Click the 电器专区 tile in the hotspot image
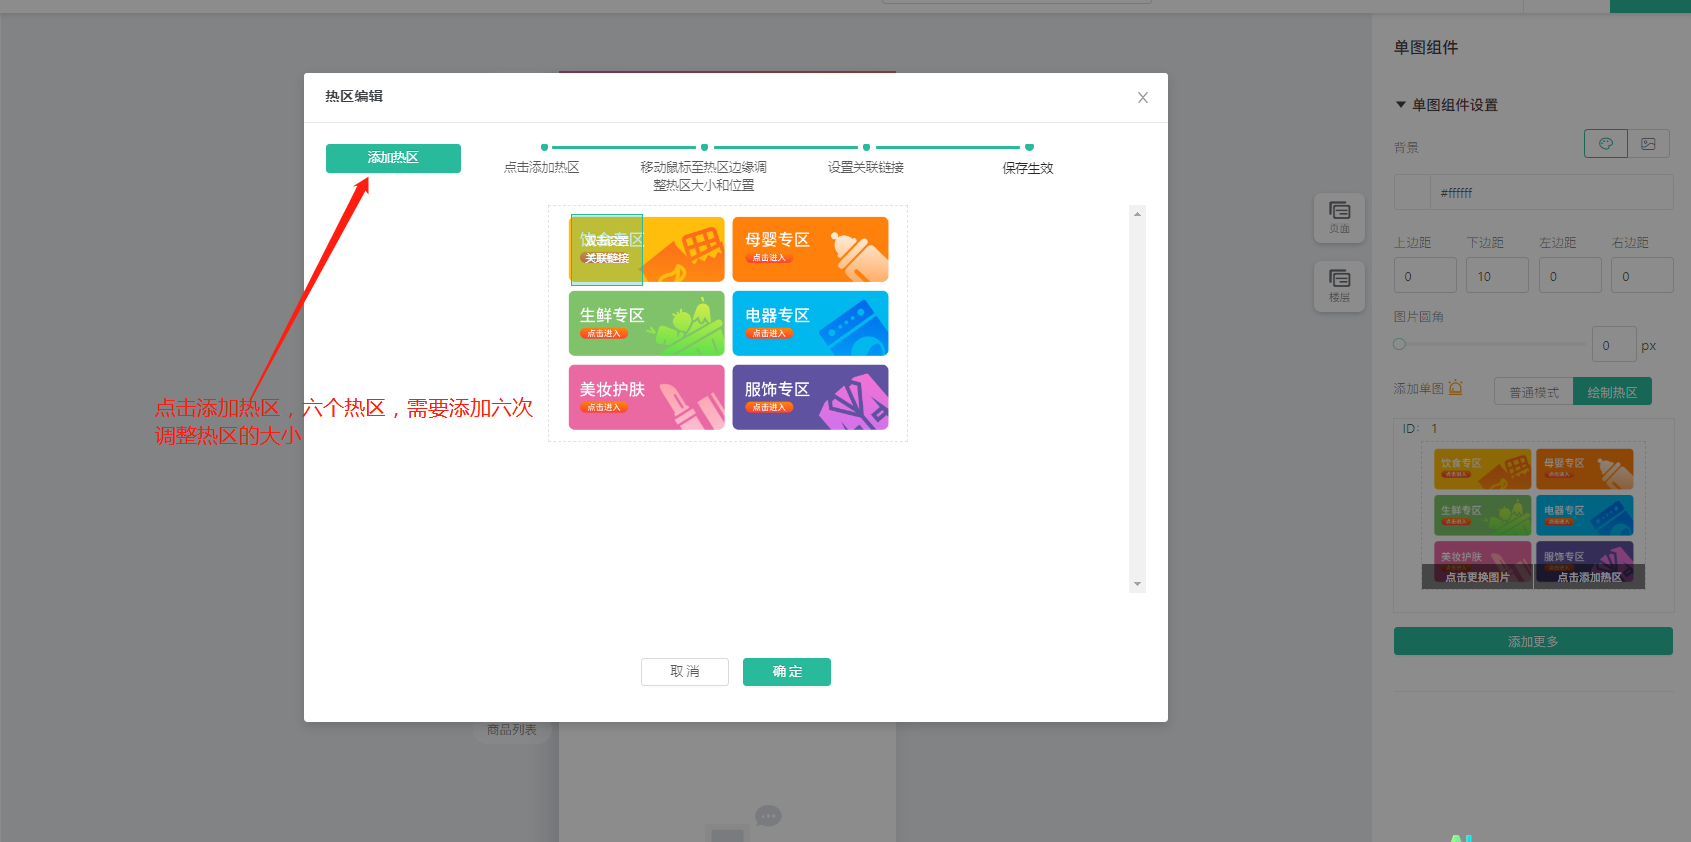This screenshot has width=1691, height=842. [810, 323]
